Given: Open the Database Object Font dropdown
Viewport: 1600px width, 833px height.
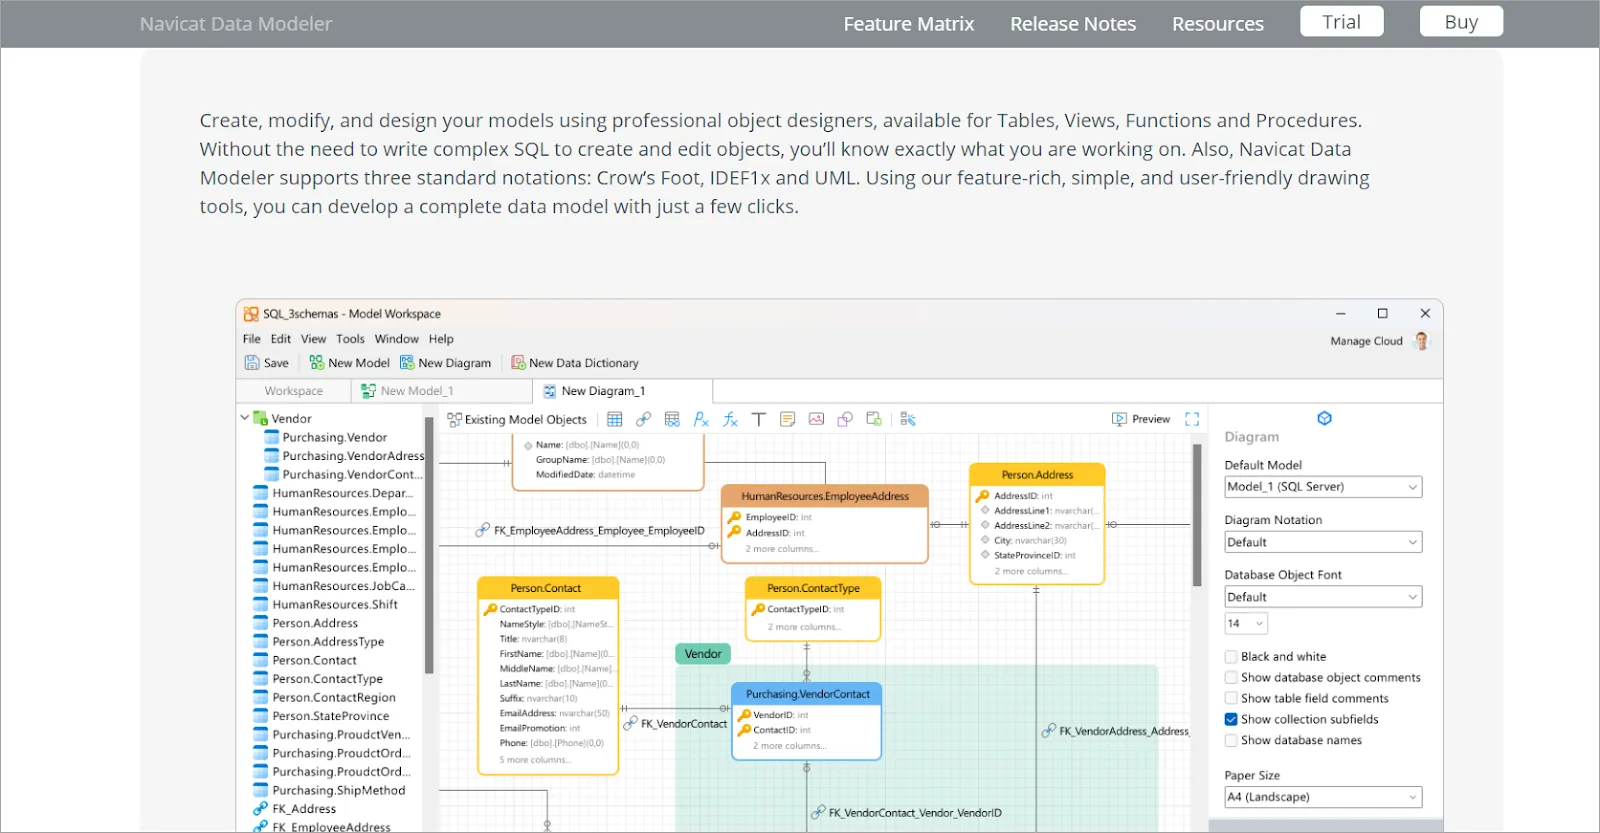Looking at the screenshot, I should pos(1323,597).
